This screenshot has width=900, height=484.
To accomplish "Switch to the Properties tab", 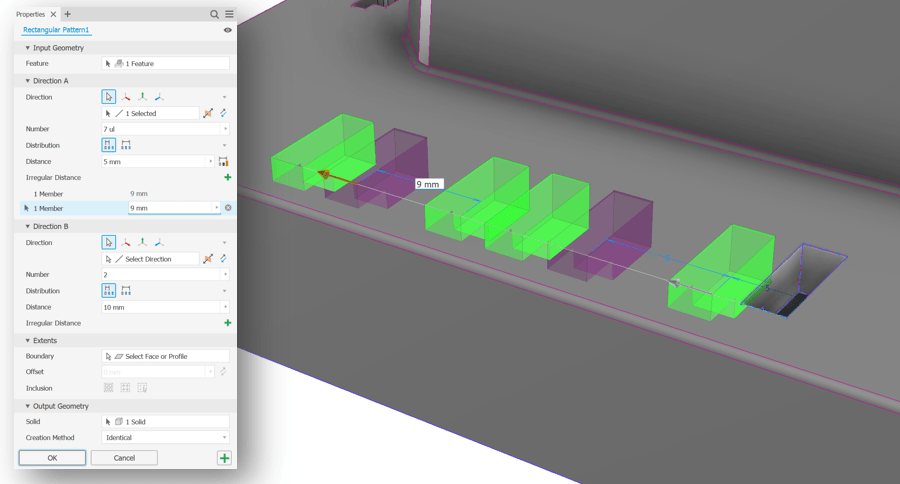I will 31,14.
